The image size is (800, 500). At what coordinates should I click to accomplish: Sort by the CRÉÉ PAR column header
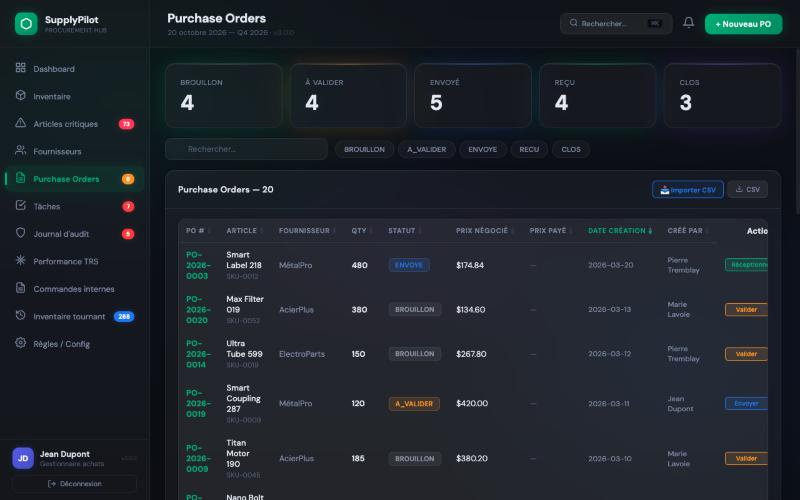[688, 231]
